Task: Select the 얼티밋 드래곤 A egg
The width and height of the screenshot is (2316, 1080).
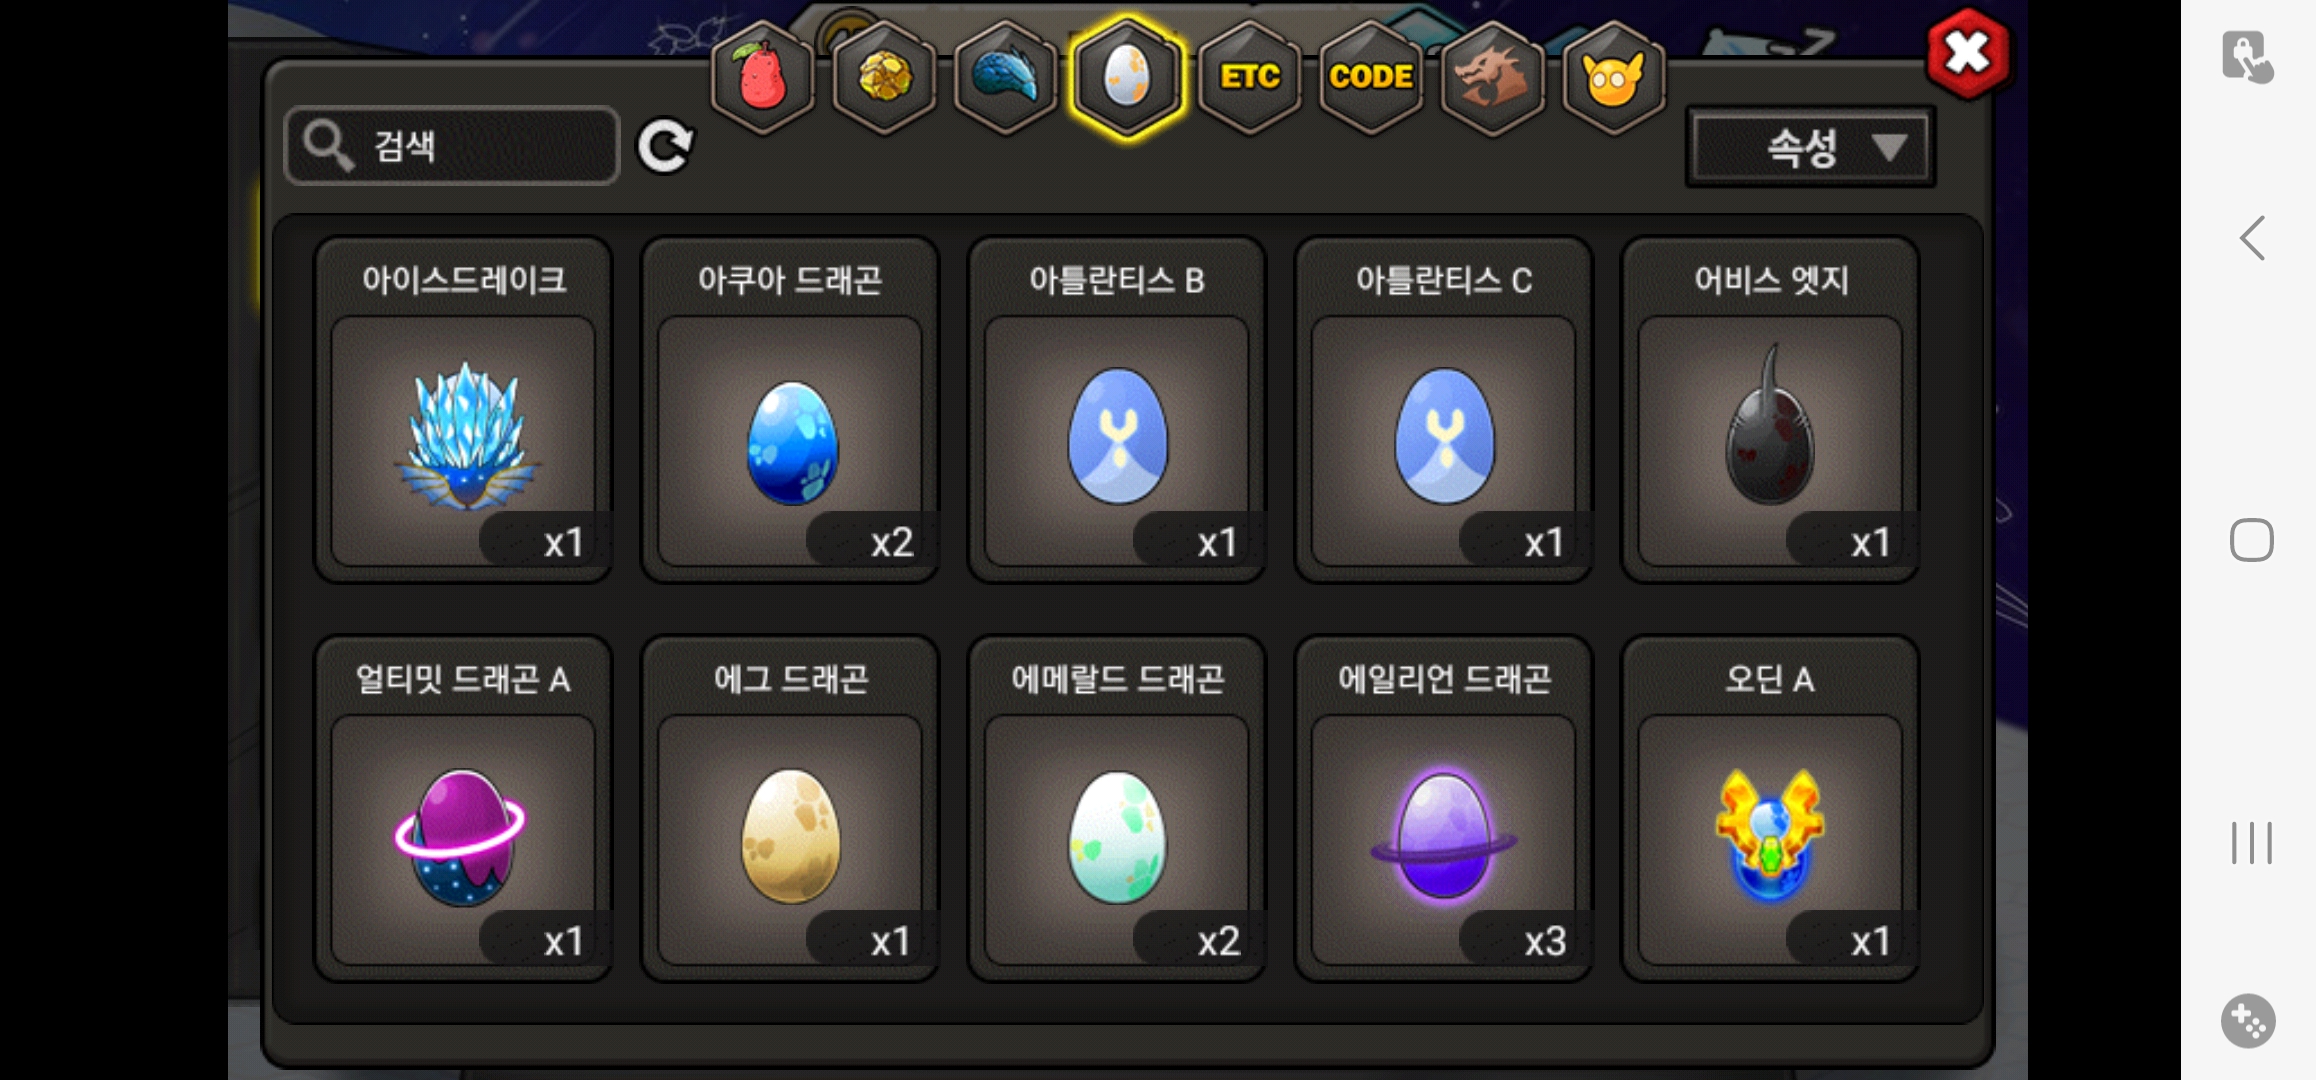Action: pos(463,808)
